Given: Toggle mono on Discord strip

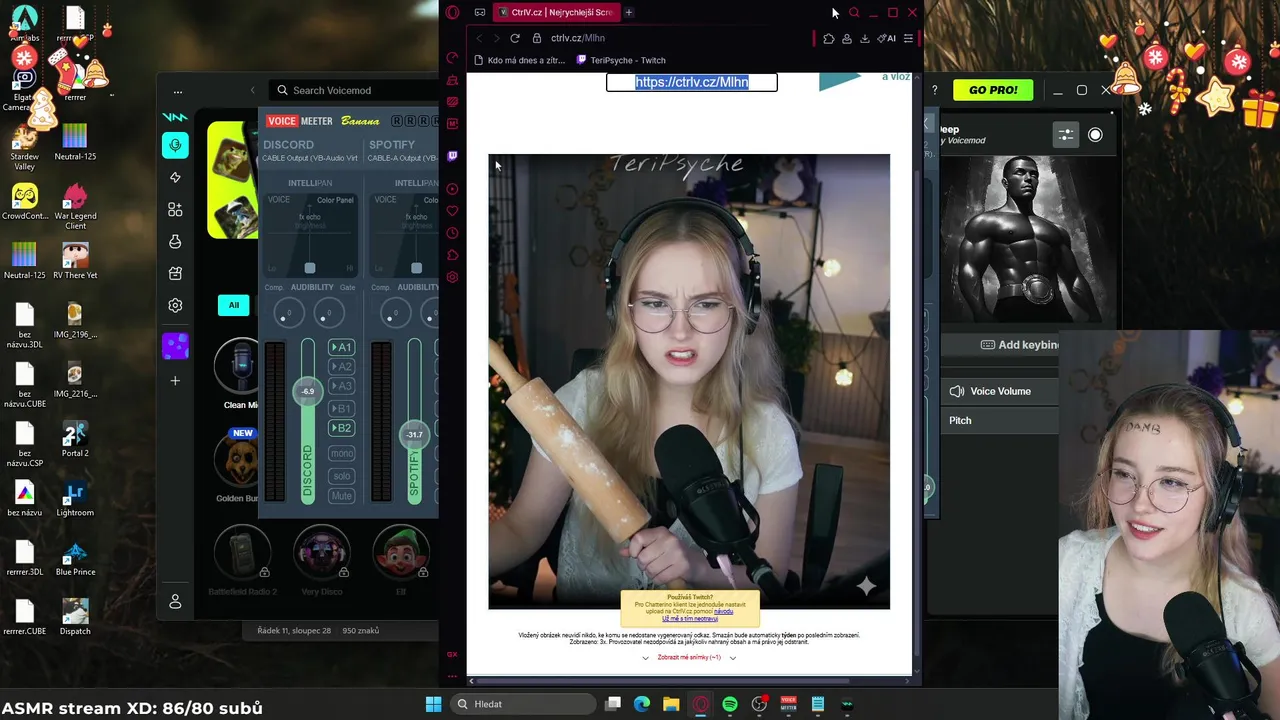Looking at the screenshot, I should [x=342, y=453].
